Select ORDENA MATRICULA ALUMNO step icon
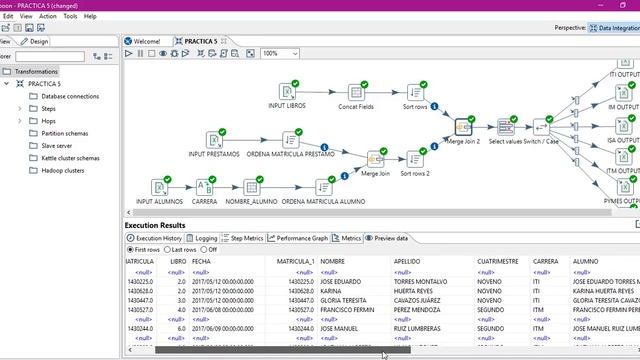640x360 pixels. click(x=324, y=187)
